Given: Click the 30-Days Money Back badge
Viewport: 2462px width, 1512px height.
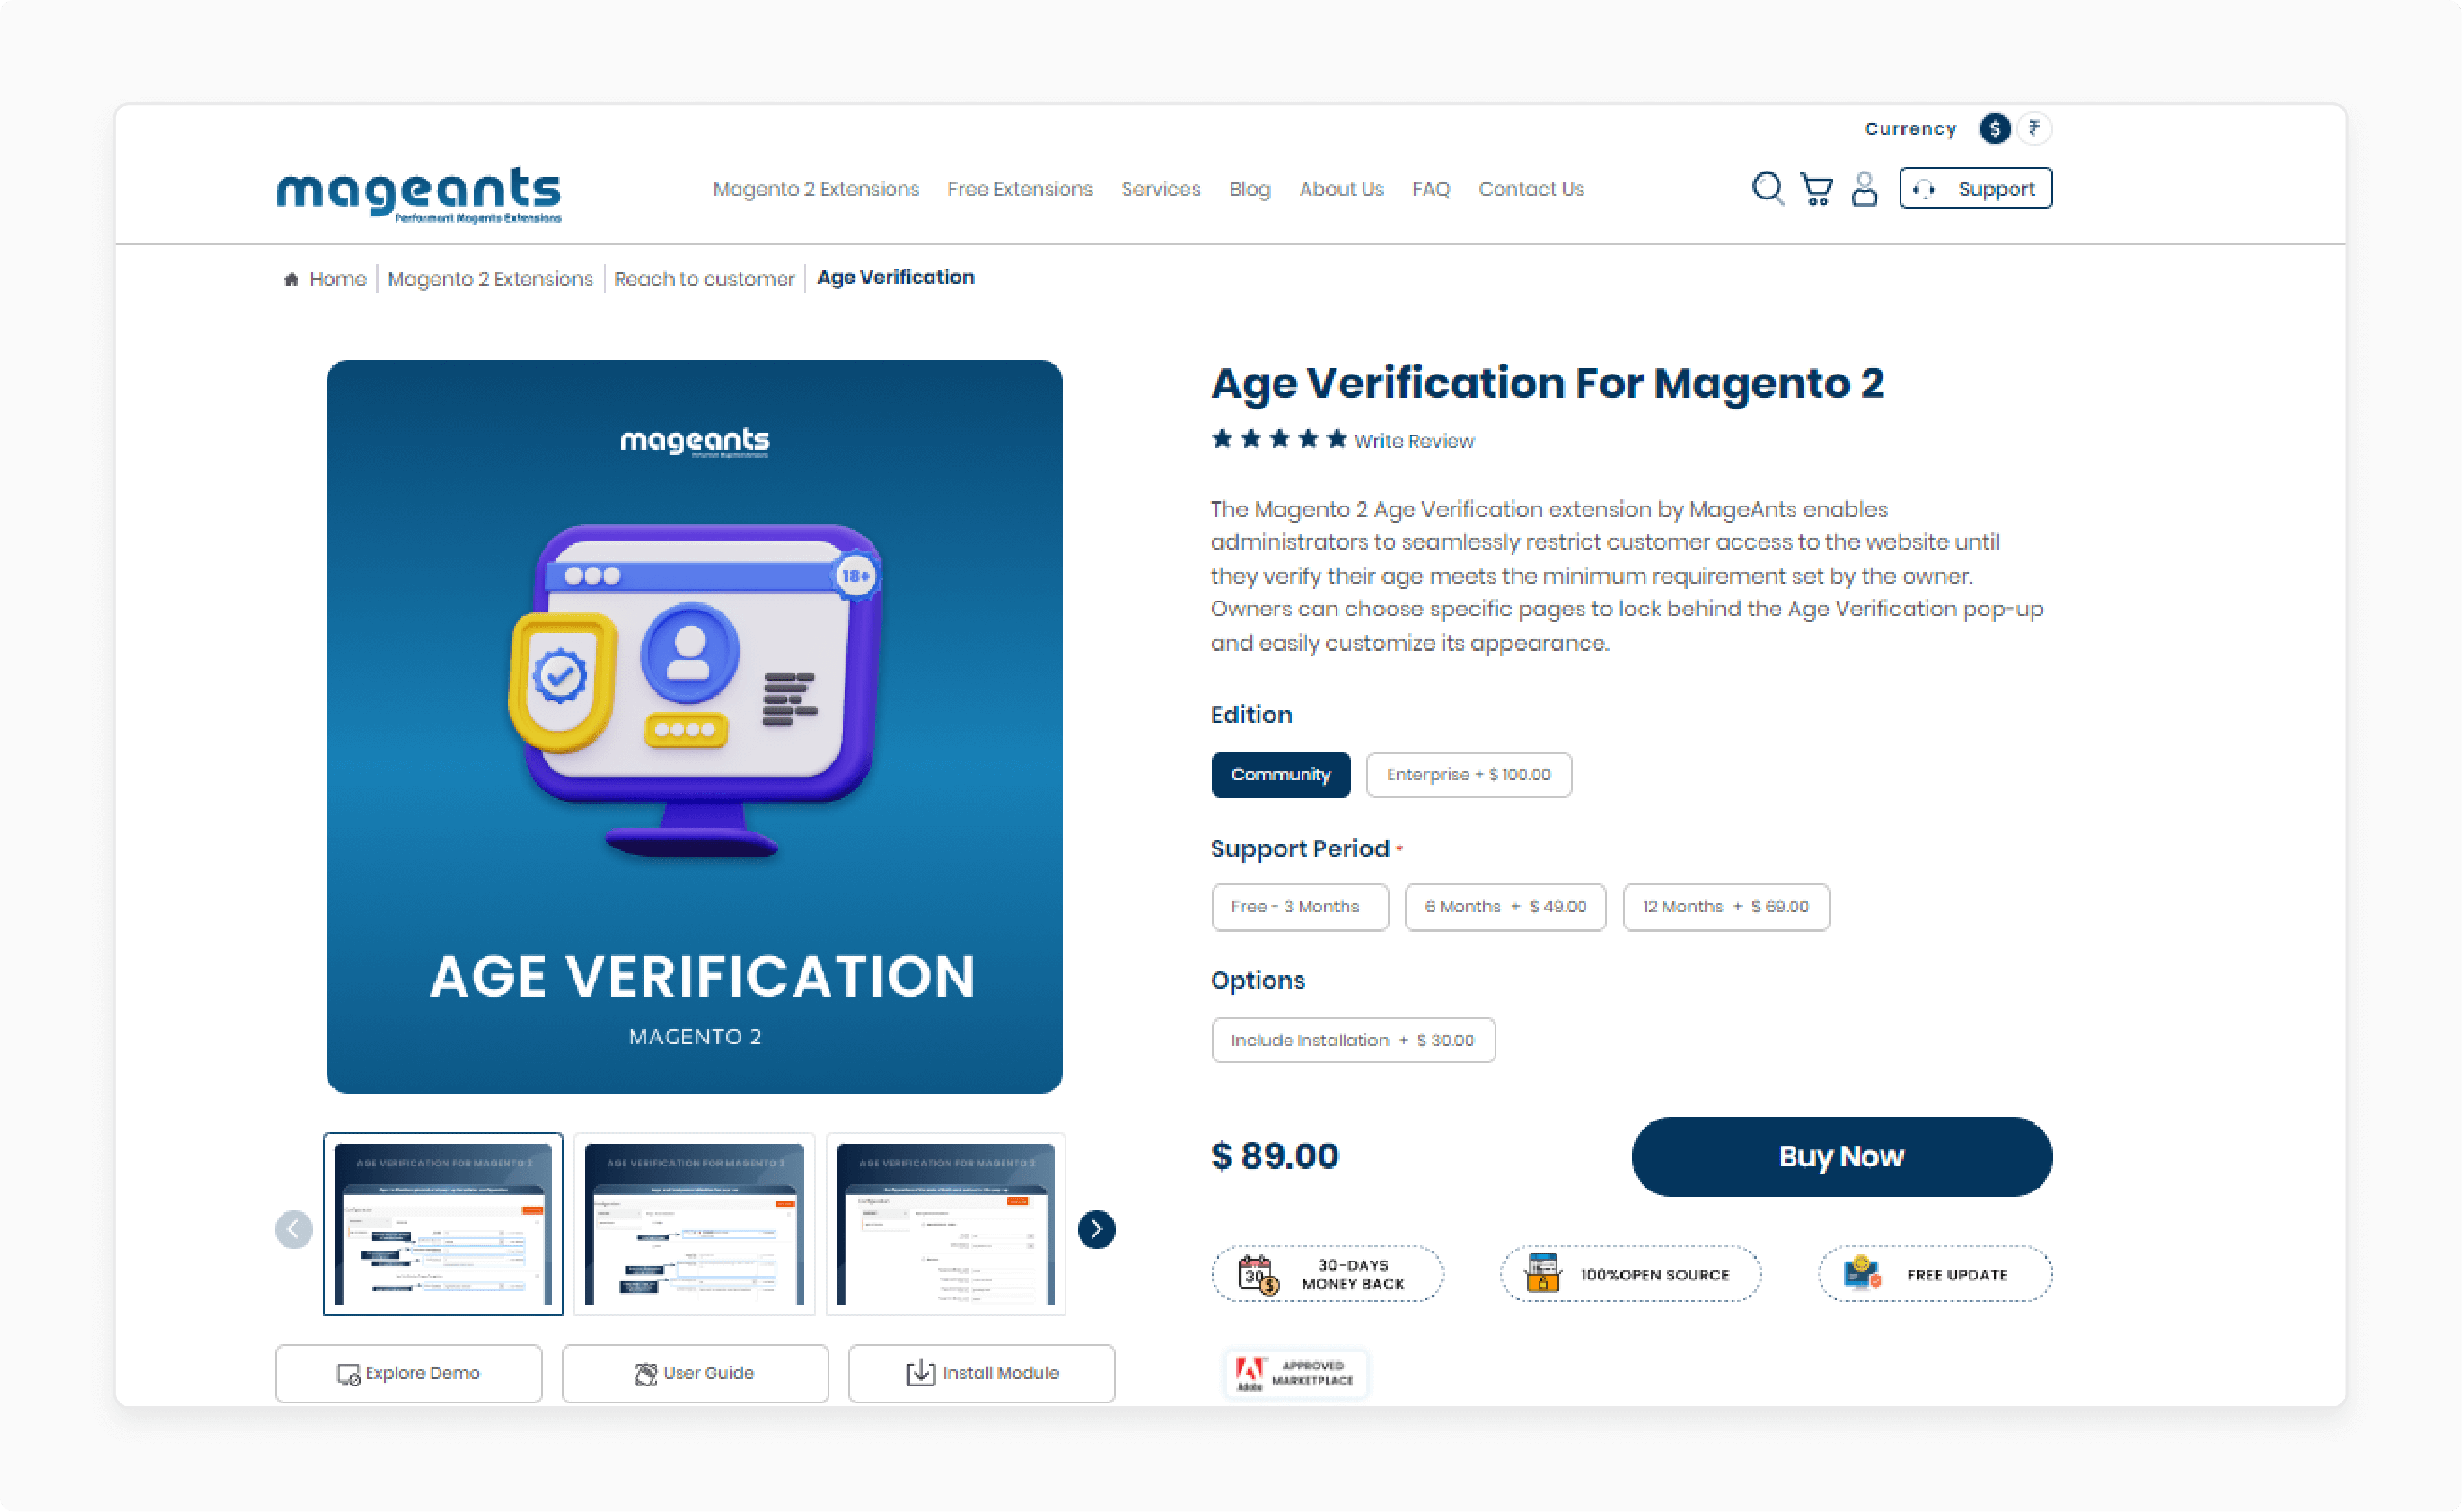Looking at the screenshot, I should 1327,1274.
